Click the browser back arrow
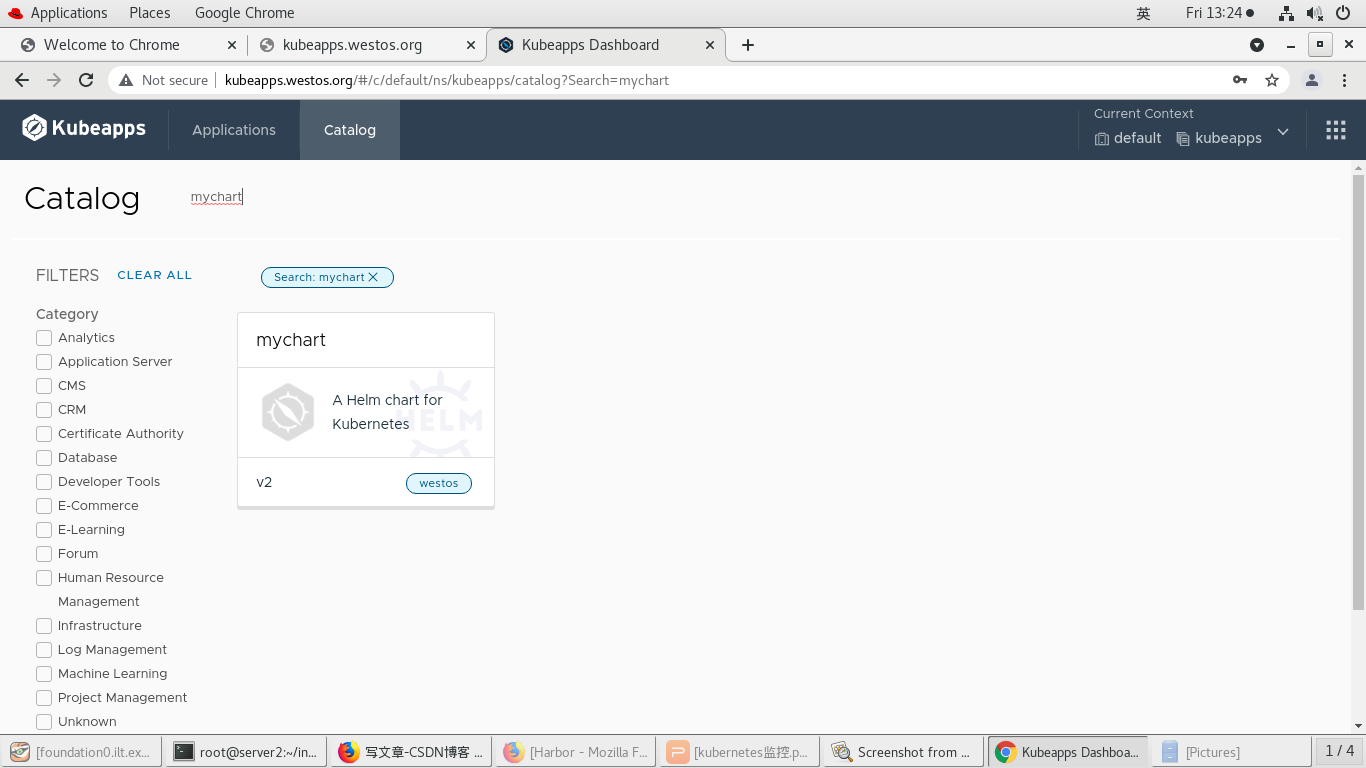 coord(22,80)
